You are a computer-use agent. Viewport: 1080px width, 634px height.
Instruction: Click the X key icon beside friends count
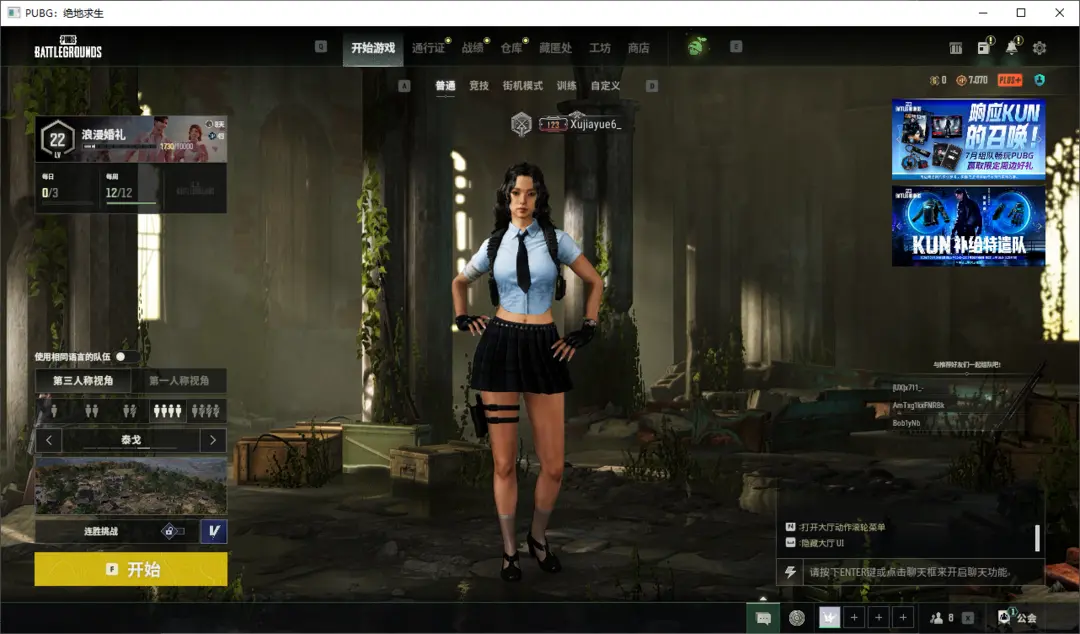(968, 617)
